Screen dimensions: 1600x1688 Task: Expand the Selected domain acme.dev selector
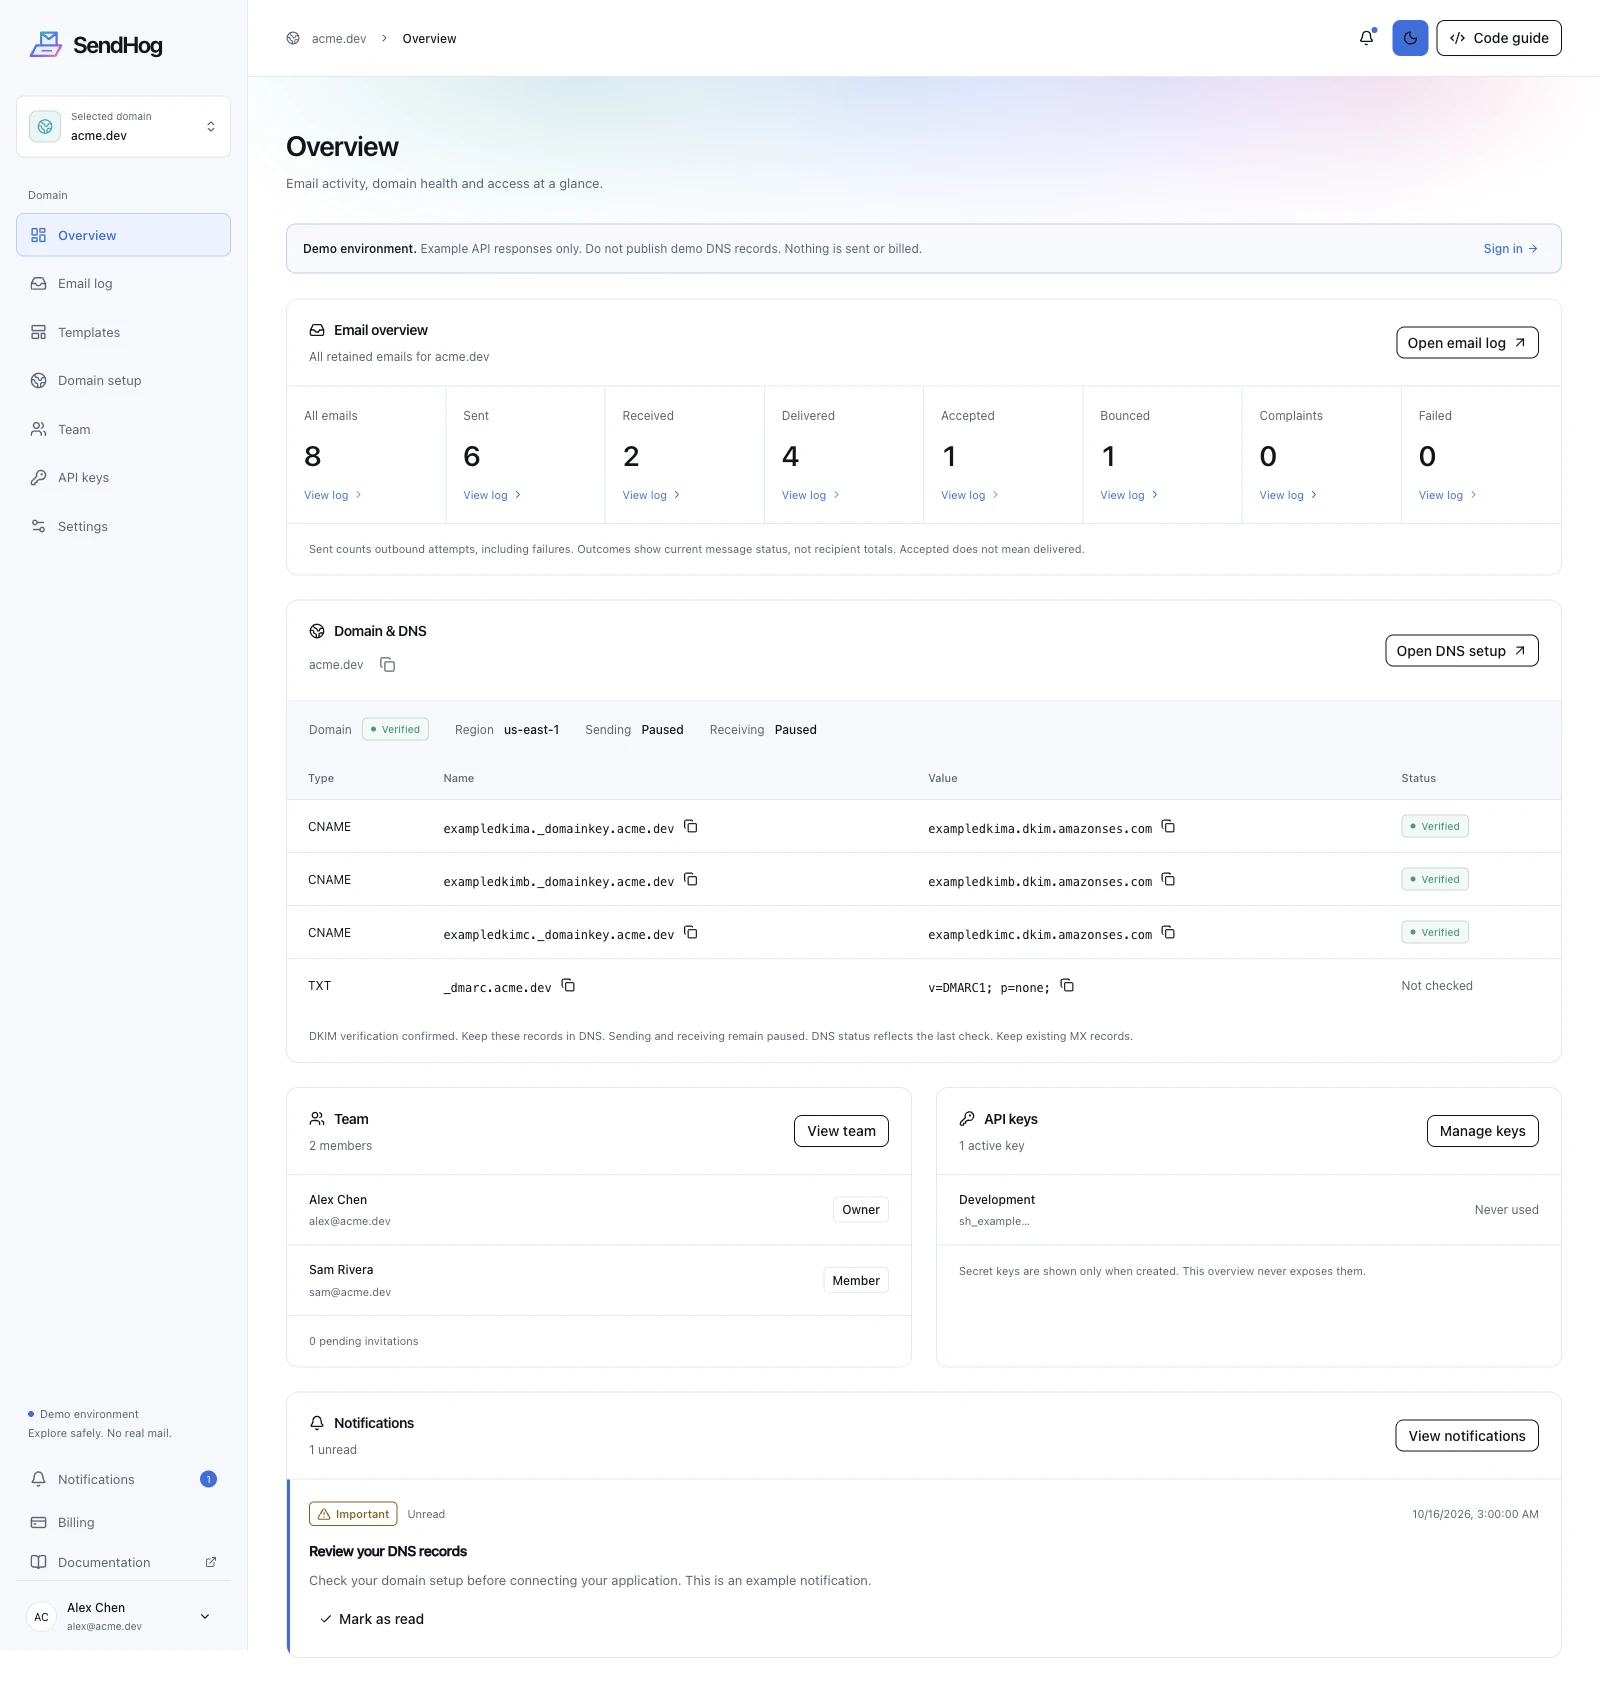pos(123,126)
